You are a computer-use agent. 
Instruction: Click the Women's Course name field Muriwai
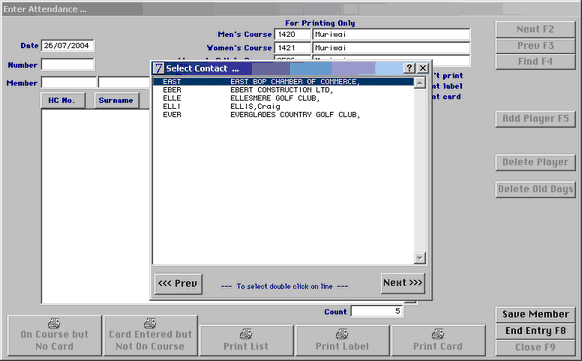point(391,48)
